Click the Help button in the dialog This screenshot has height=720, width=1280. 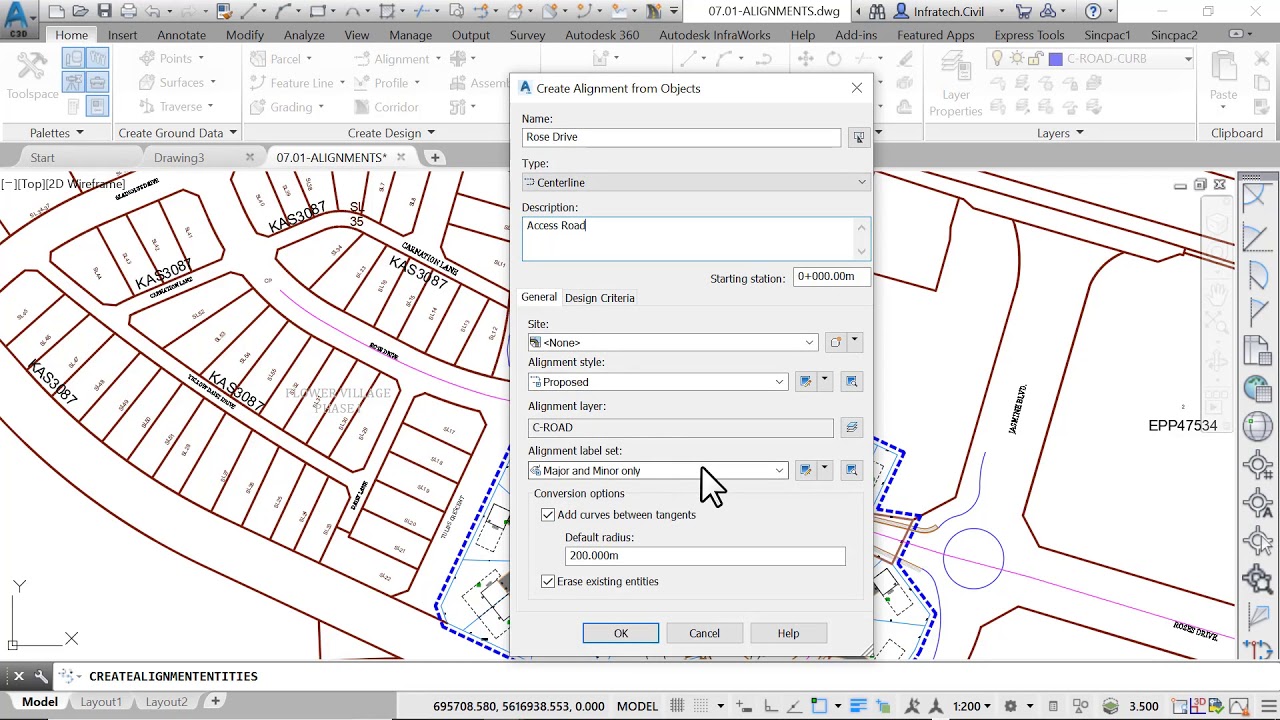(788, 633)
